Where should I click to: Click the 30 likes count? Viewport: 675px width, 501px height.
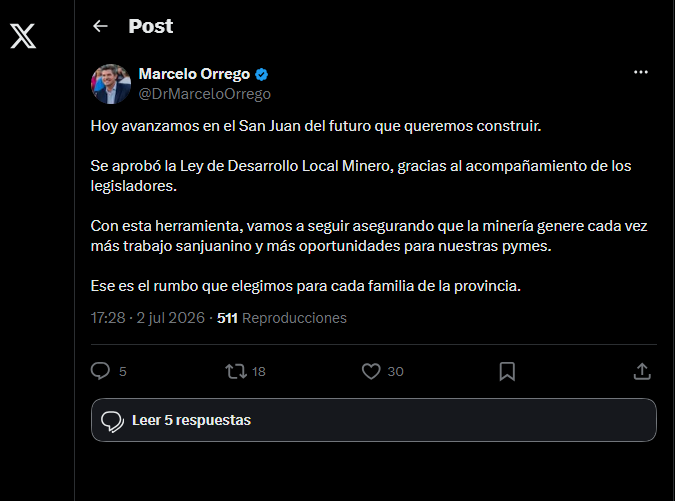pos(395,371)
